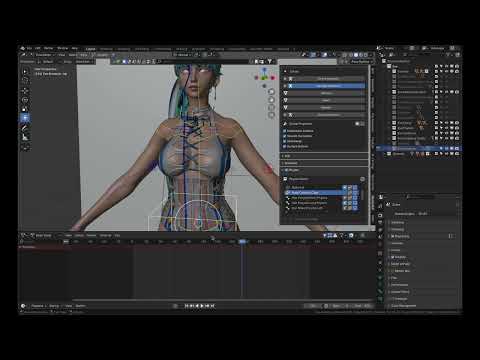Toggle first blue icon on highlighted list row
The width and height of the screenshot is (480, 360).
click(345, 193)
